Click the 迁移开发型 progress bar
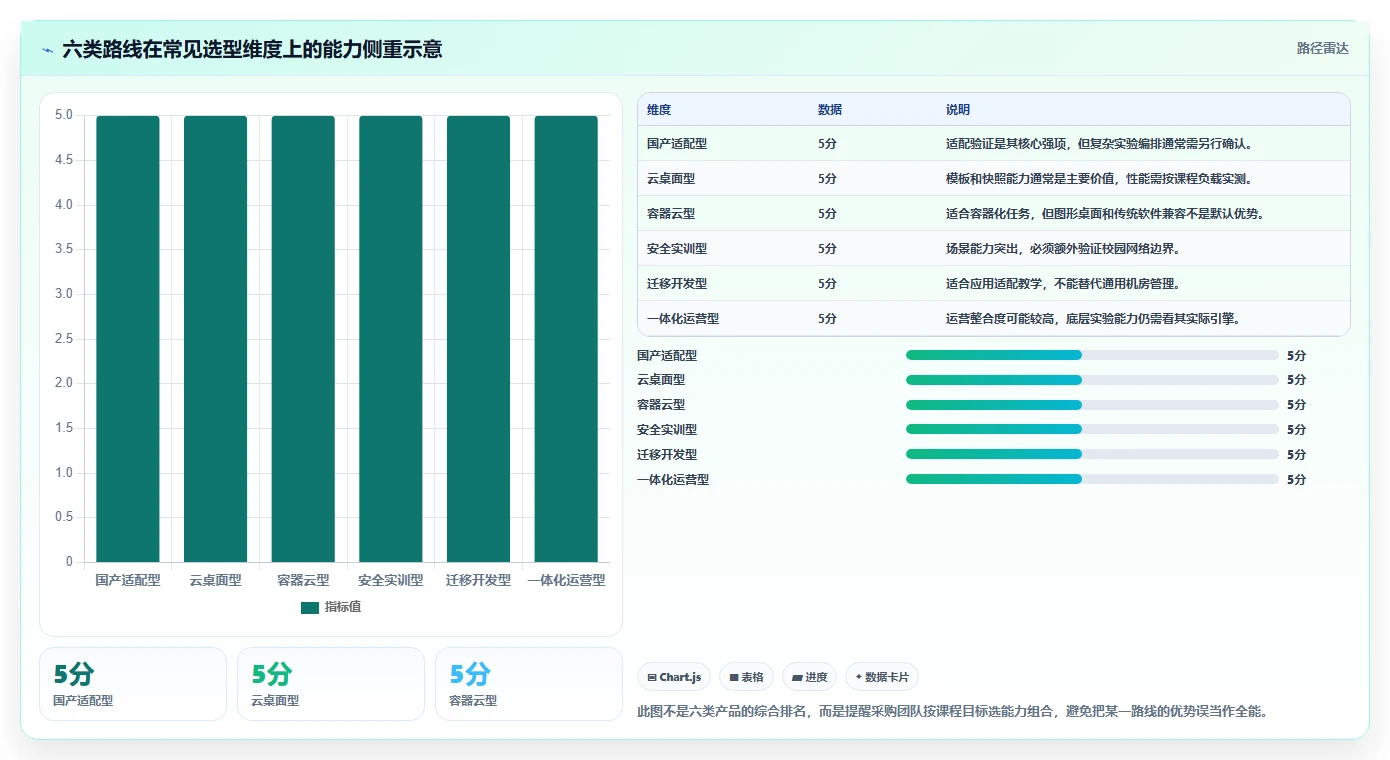Viewport: 1390px width, 760px height. point(1092,454)
